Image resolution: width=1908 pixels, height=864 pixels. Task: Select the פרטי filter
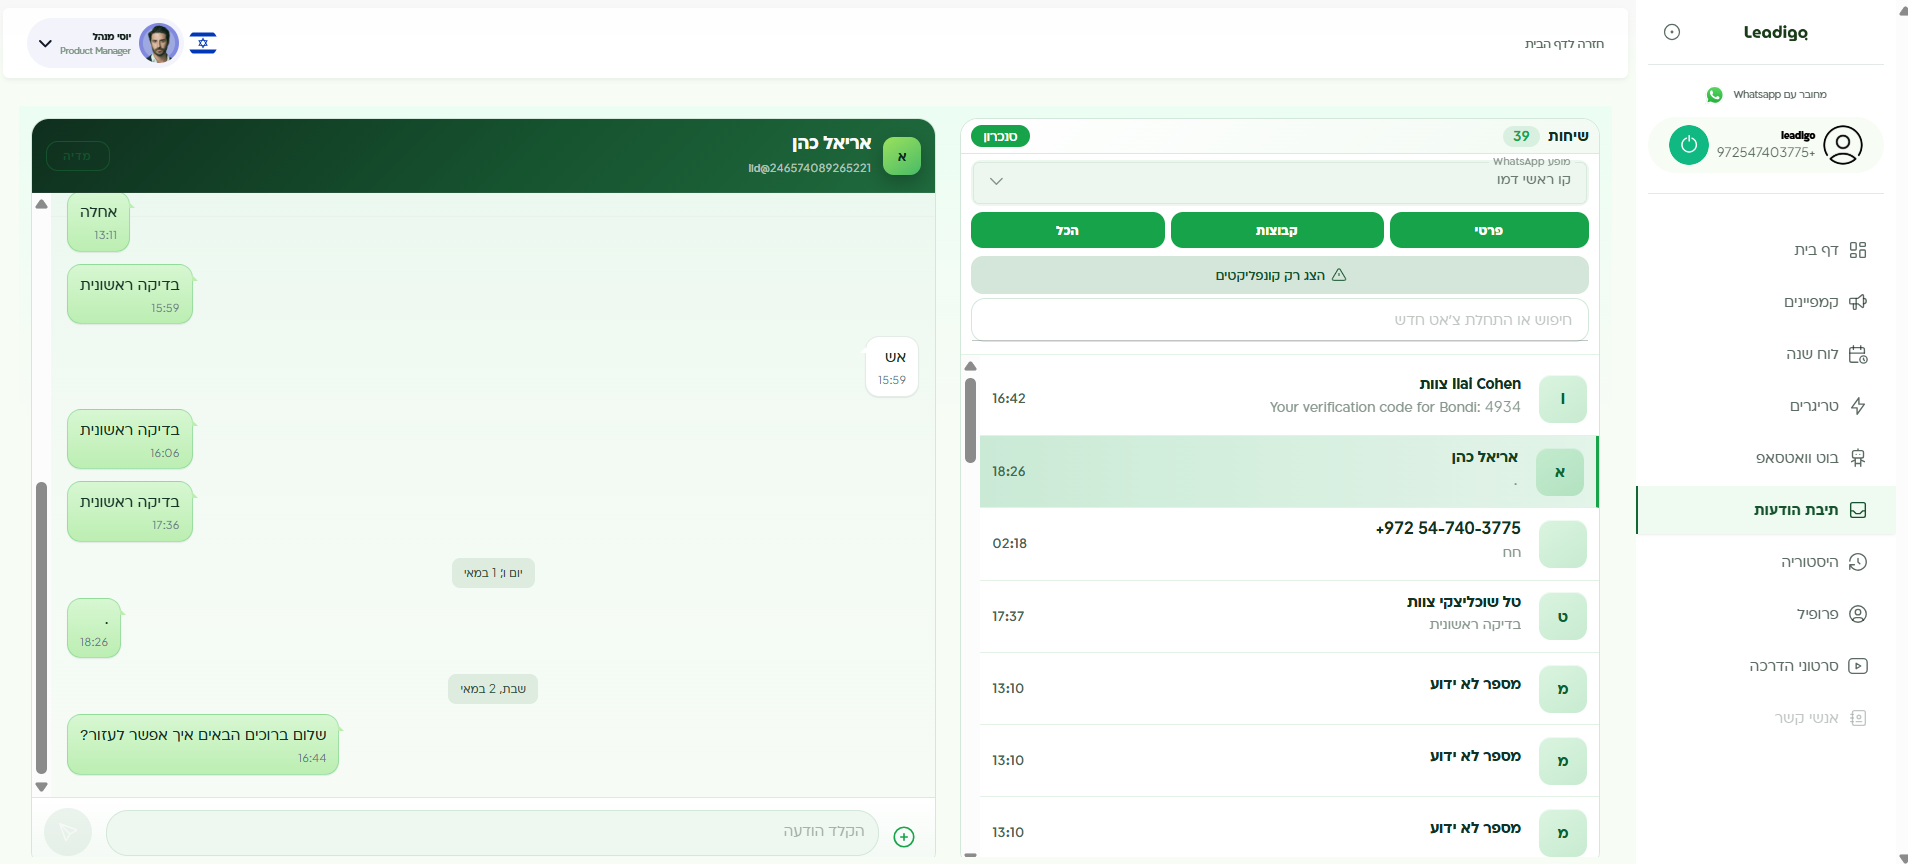coord(1489,230)
